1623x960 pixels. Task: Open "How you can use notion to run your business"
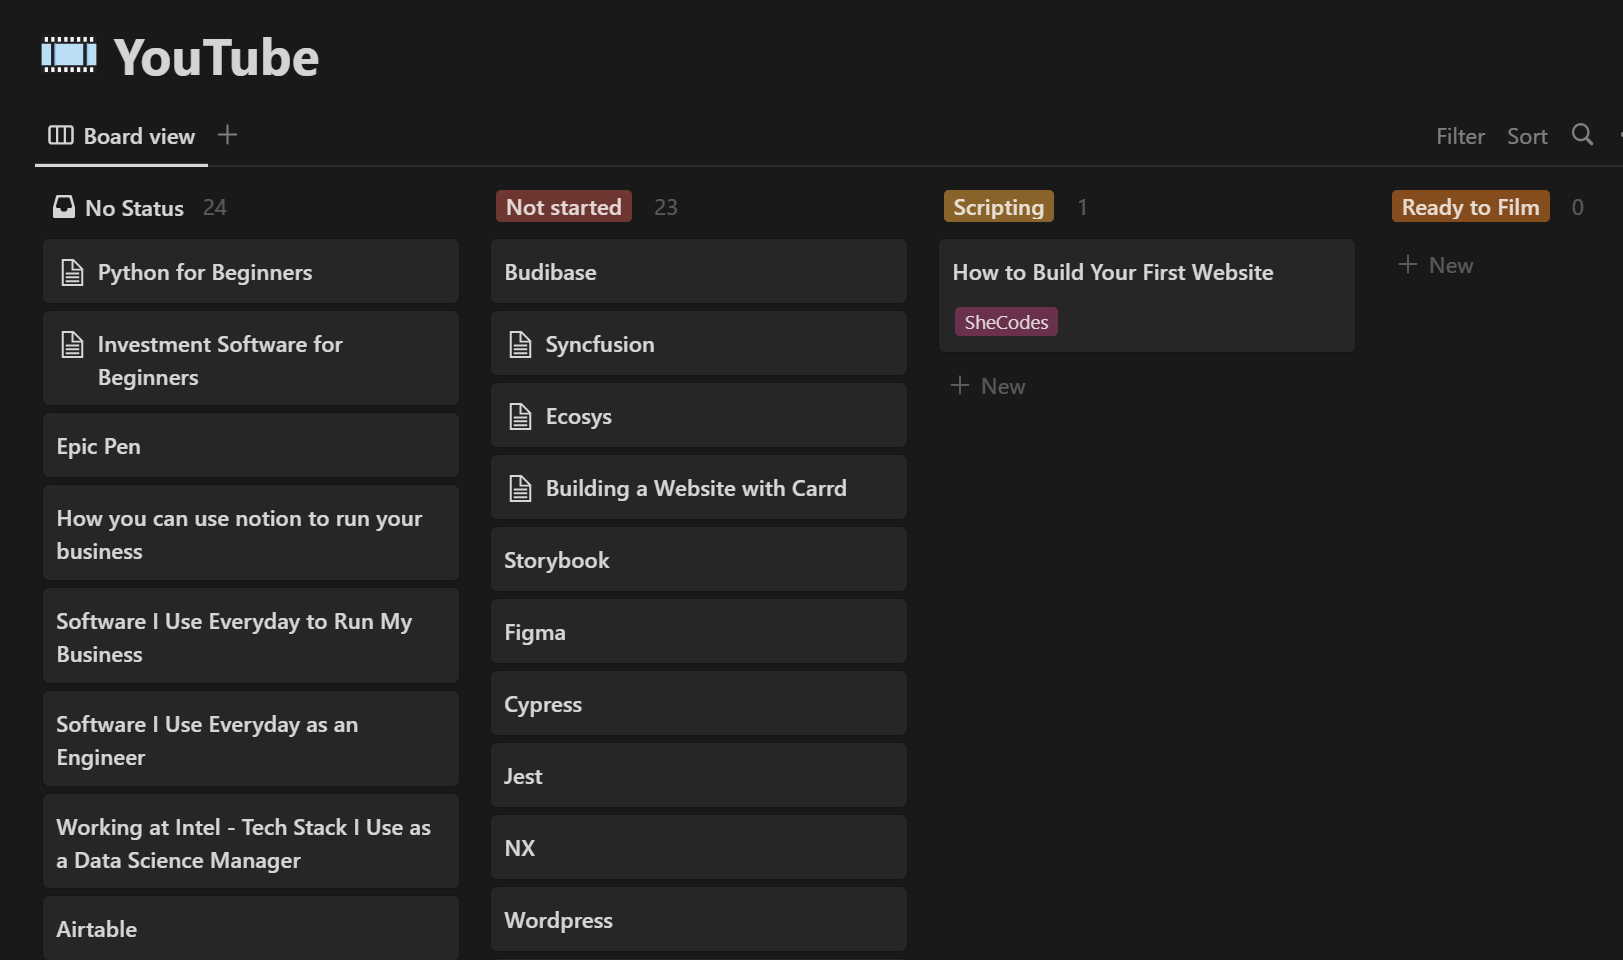251,534
